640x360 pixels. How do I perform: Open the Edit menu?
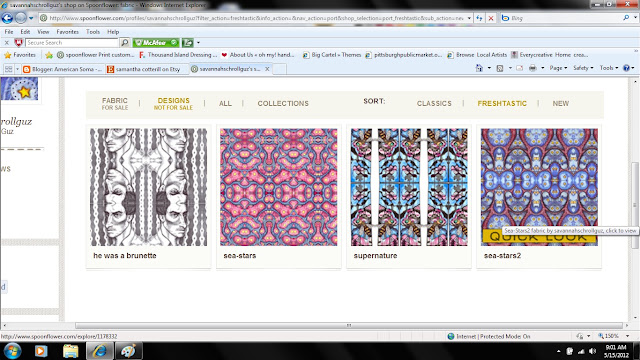[25, 31]
